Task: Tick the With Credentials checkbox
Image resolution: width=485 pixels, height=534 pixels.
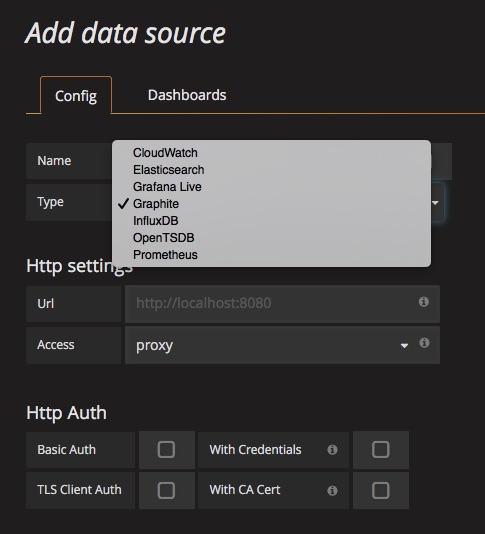Action: click(380, 449)
